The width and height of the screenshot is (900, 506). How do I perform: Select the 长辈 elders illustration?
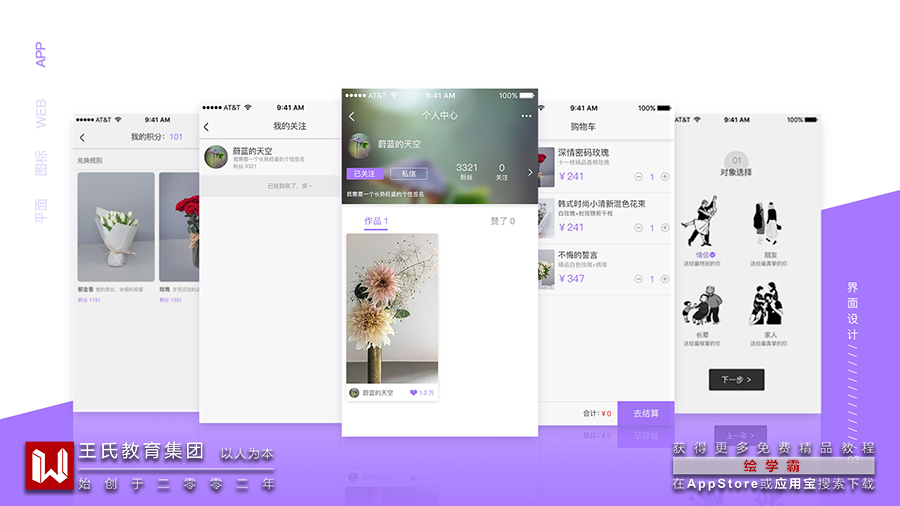702,305
